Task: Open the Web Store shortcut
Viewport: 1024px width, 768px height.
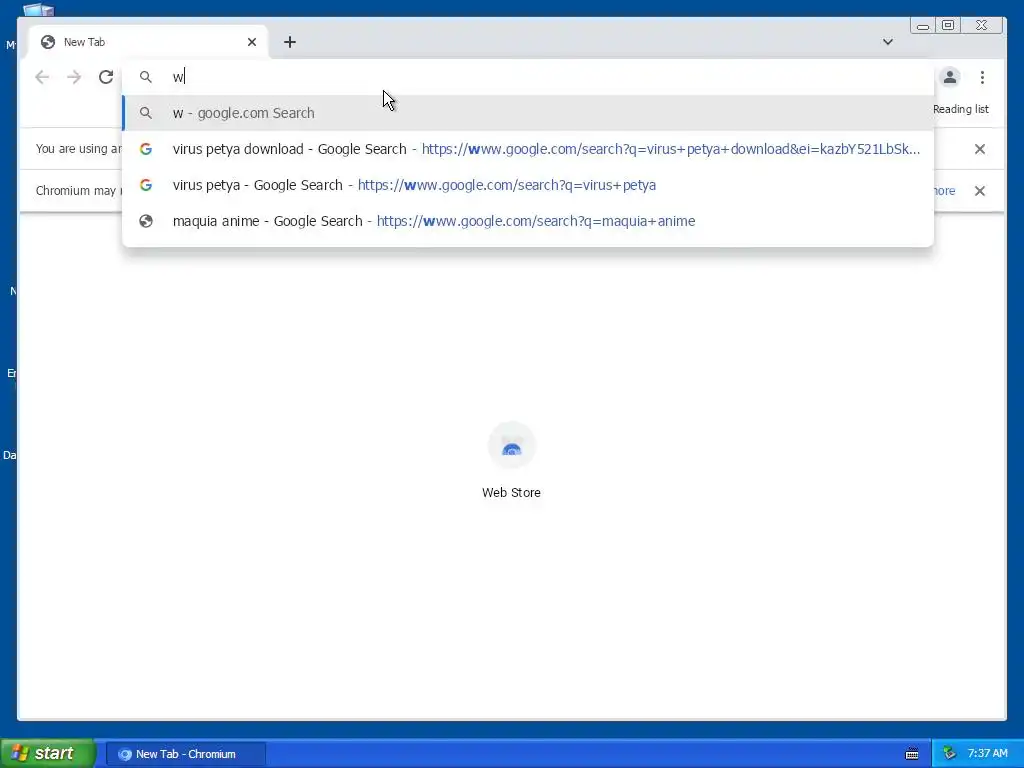Action: pyautogui.click(x=511, y=461)
